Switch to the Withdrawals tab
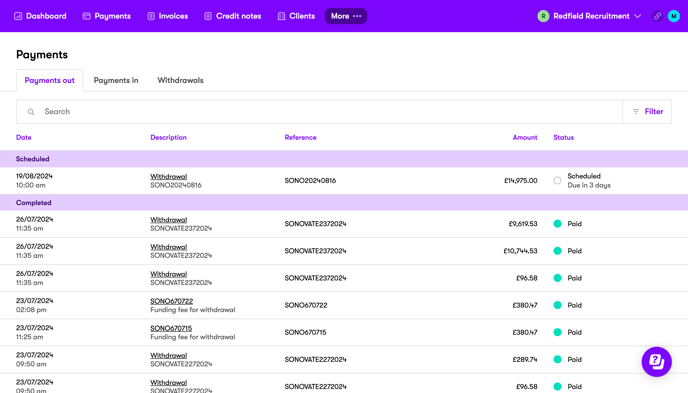 [x=180, y=80]
